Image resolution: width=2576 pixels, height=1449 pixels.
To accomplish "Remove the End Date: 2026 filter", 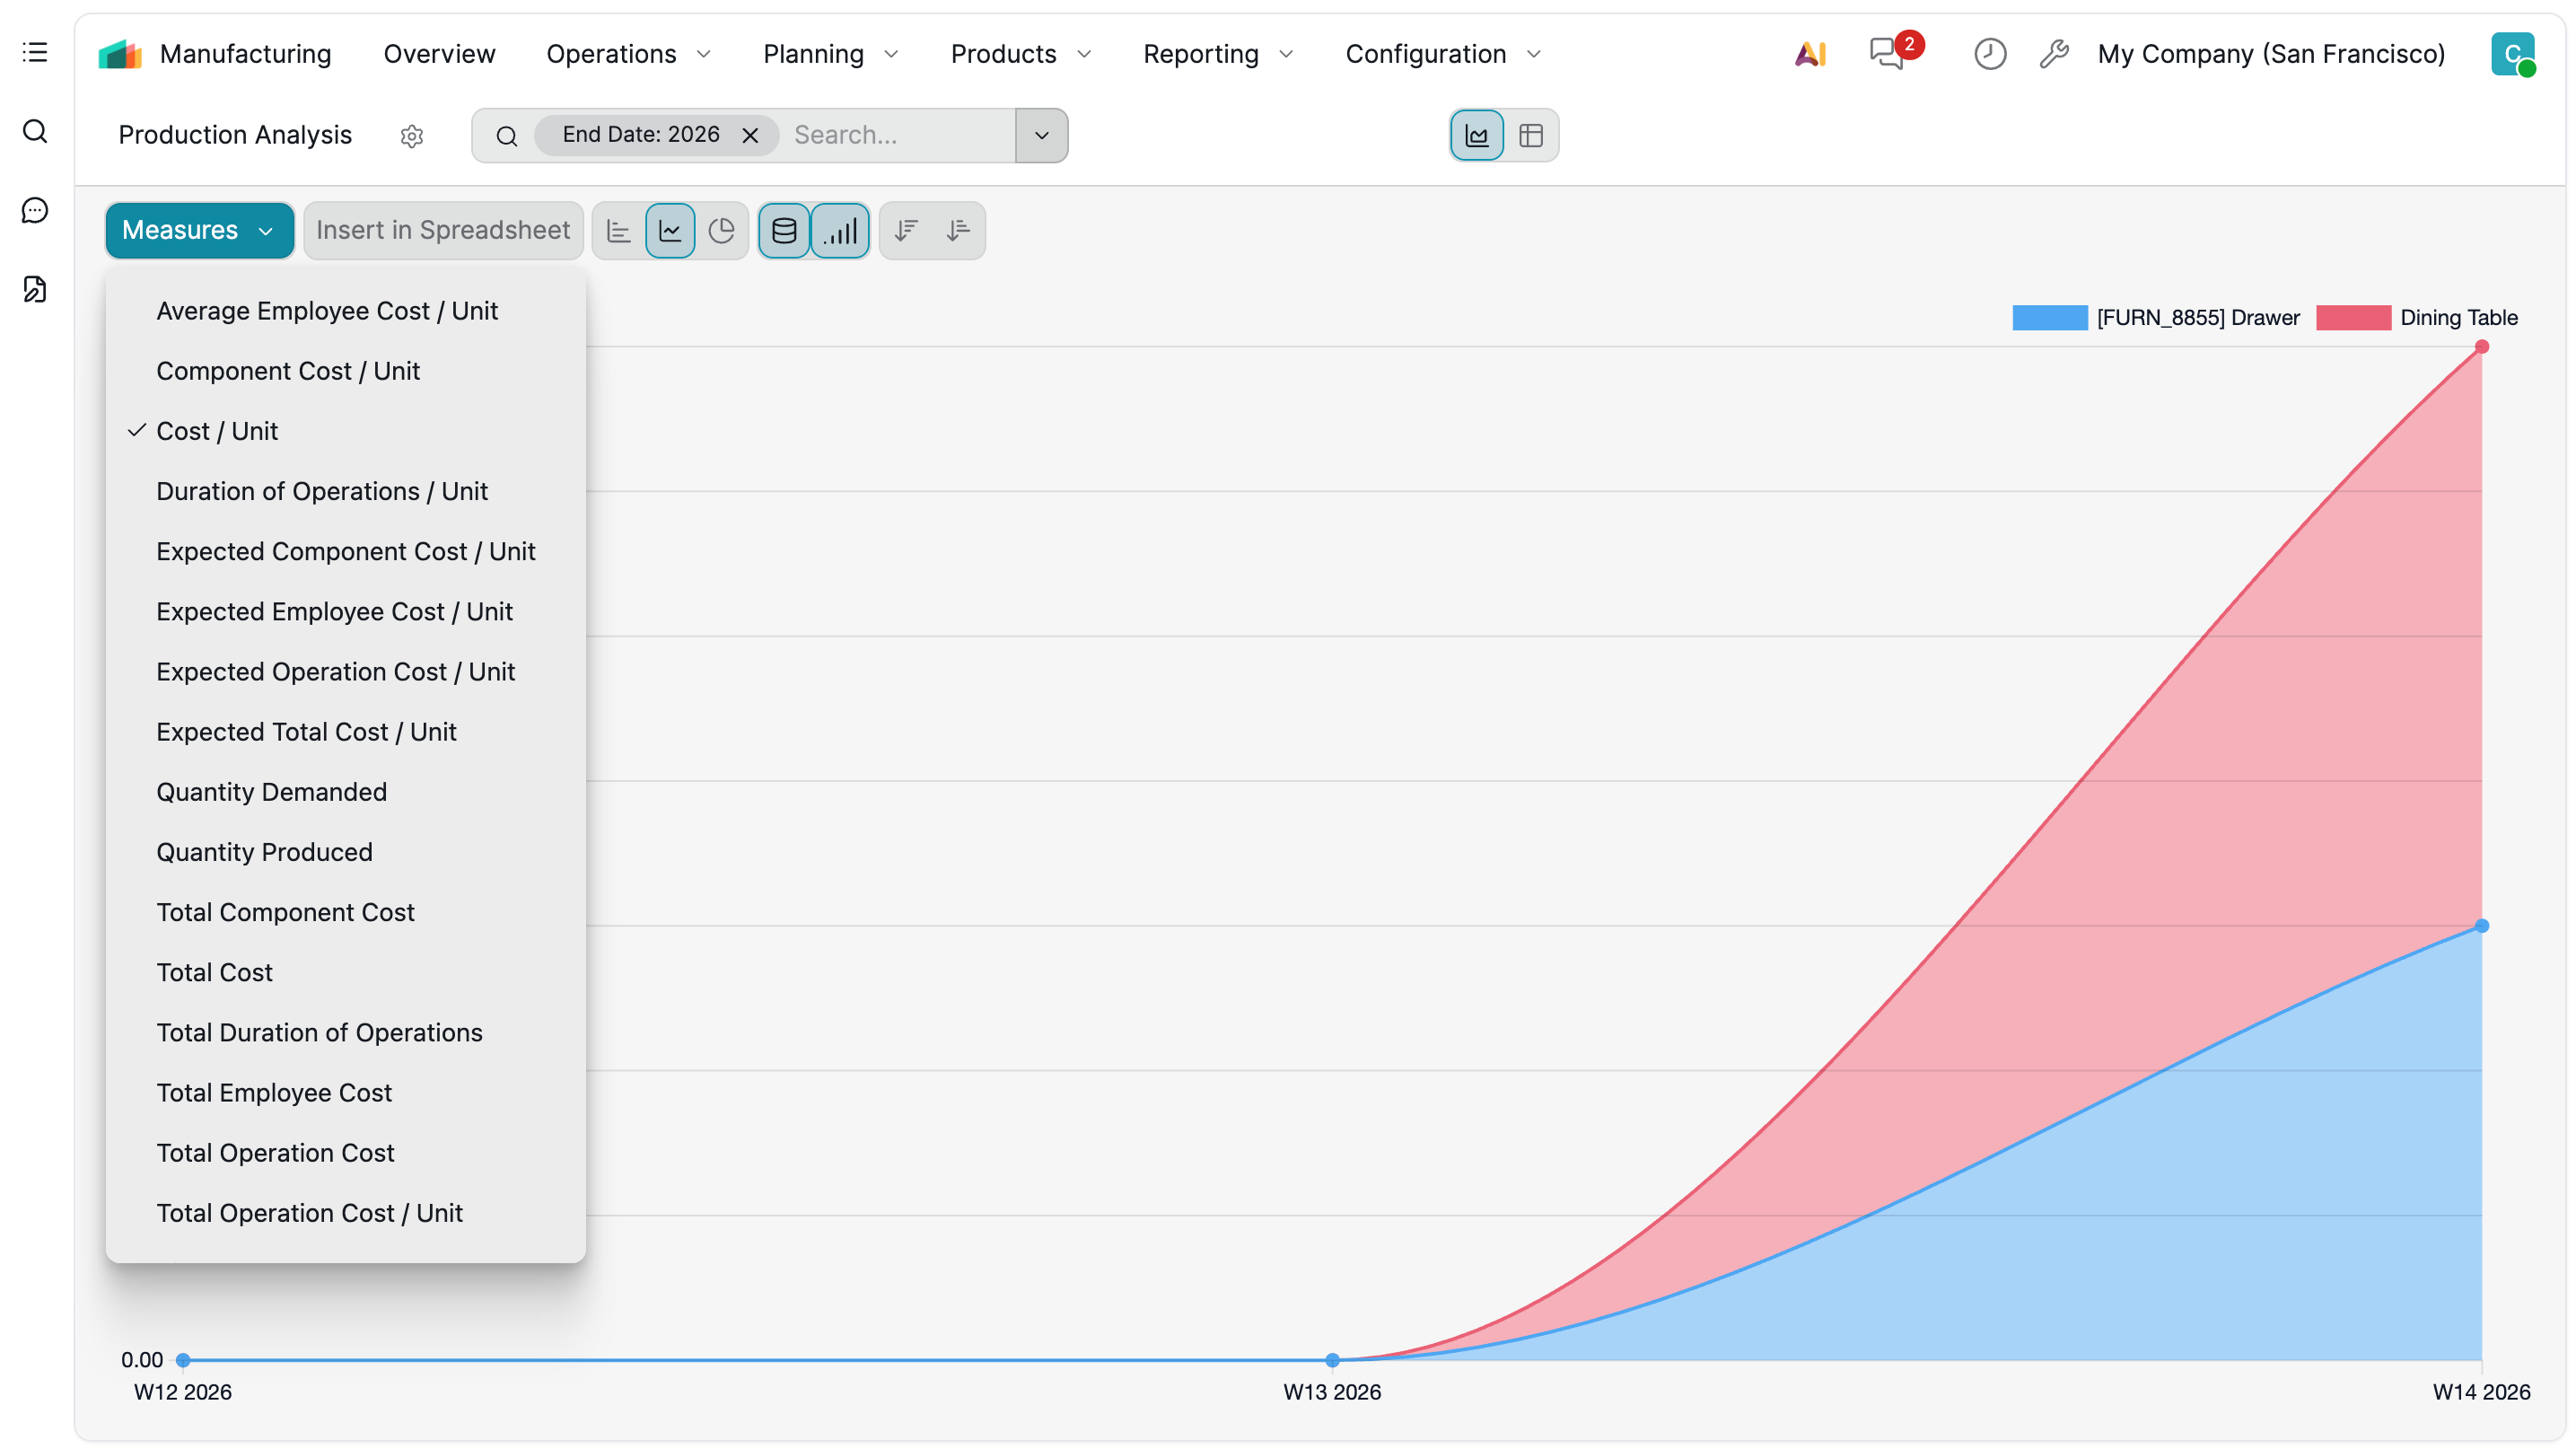I will pyautogui.click(x=750, y=135).
